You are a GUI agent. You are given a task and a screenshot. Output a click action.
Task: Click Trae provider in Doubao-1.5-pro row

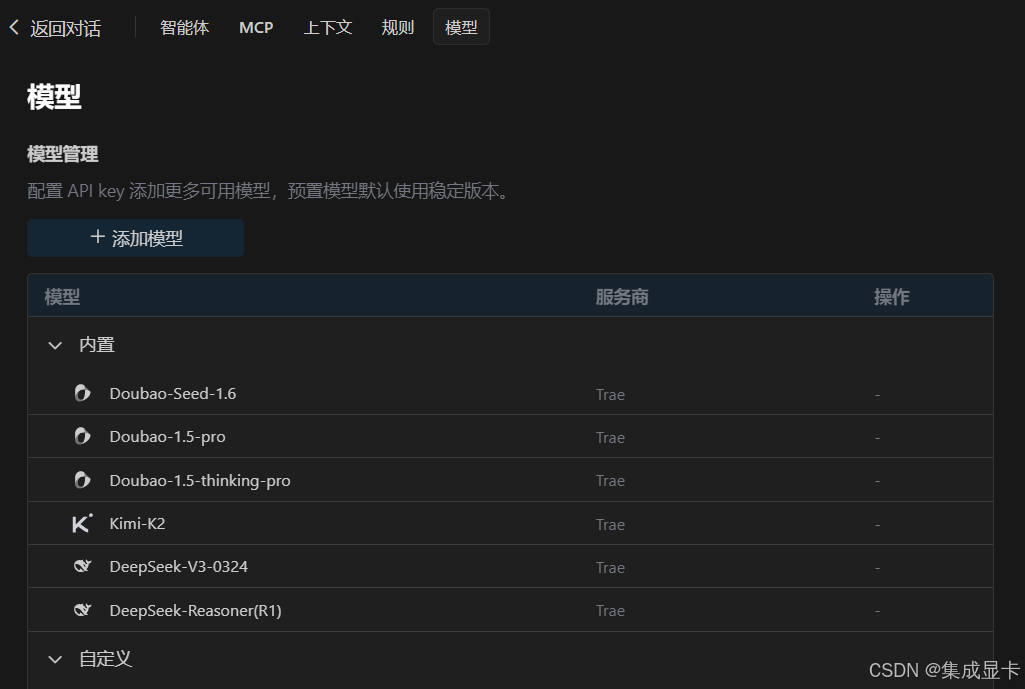click(610, 438)
